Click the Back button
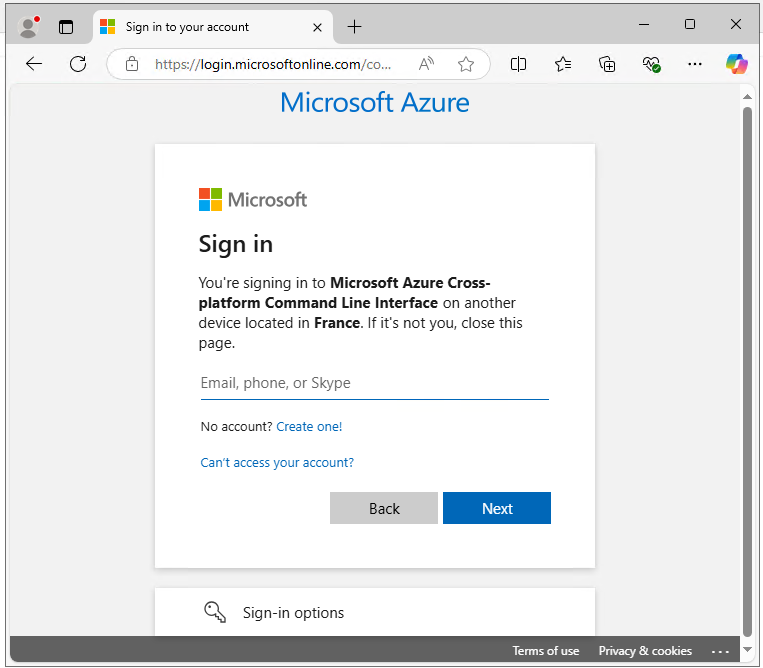 tap(384, 508)
